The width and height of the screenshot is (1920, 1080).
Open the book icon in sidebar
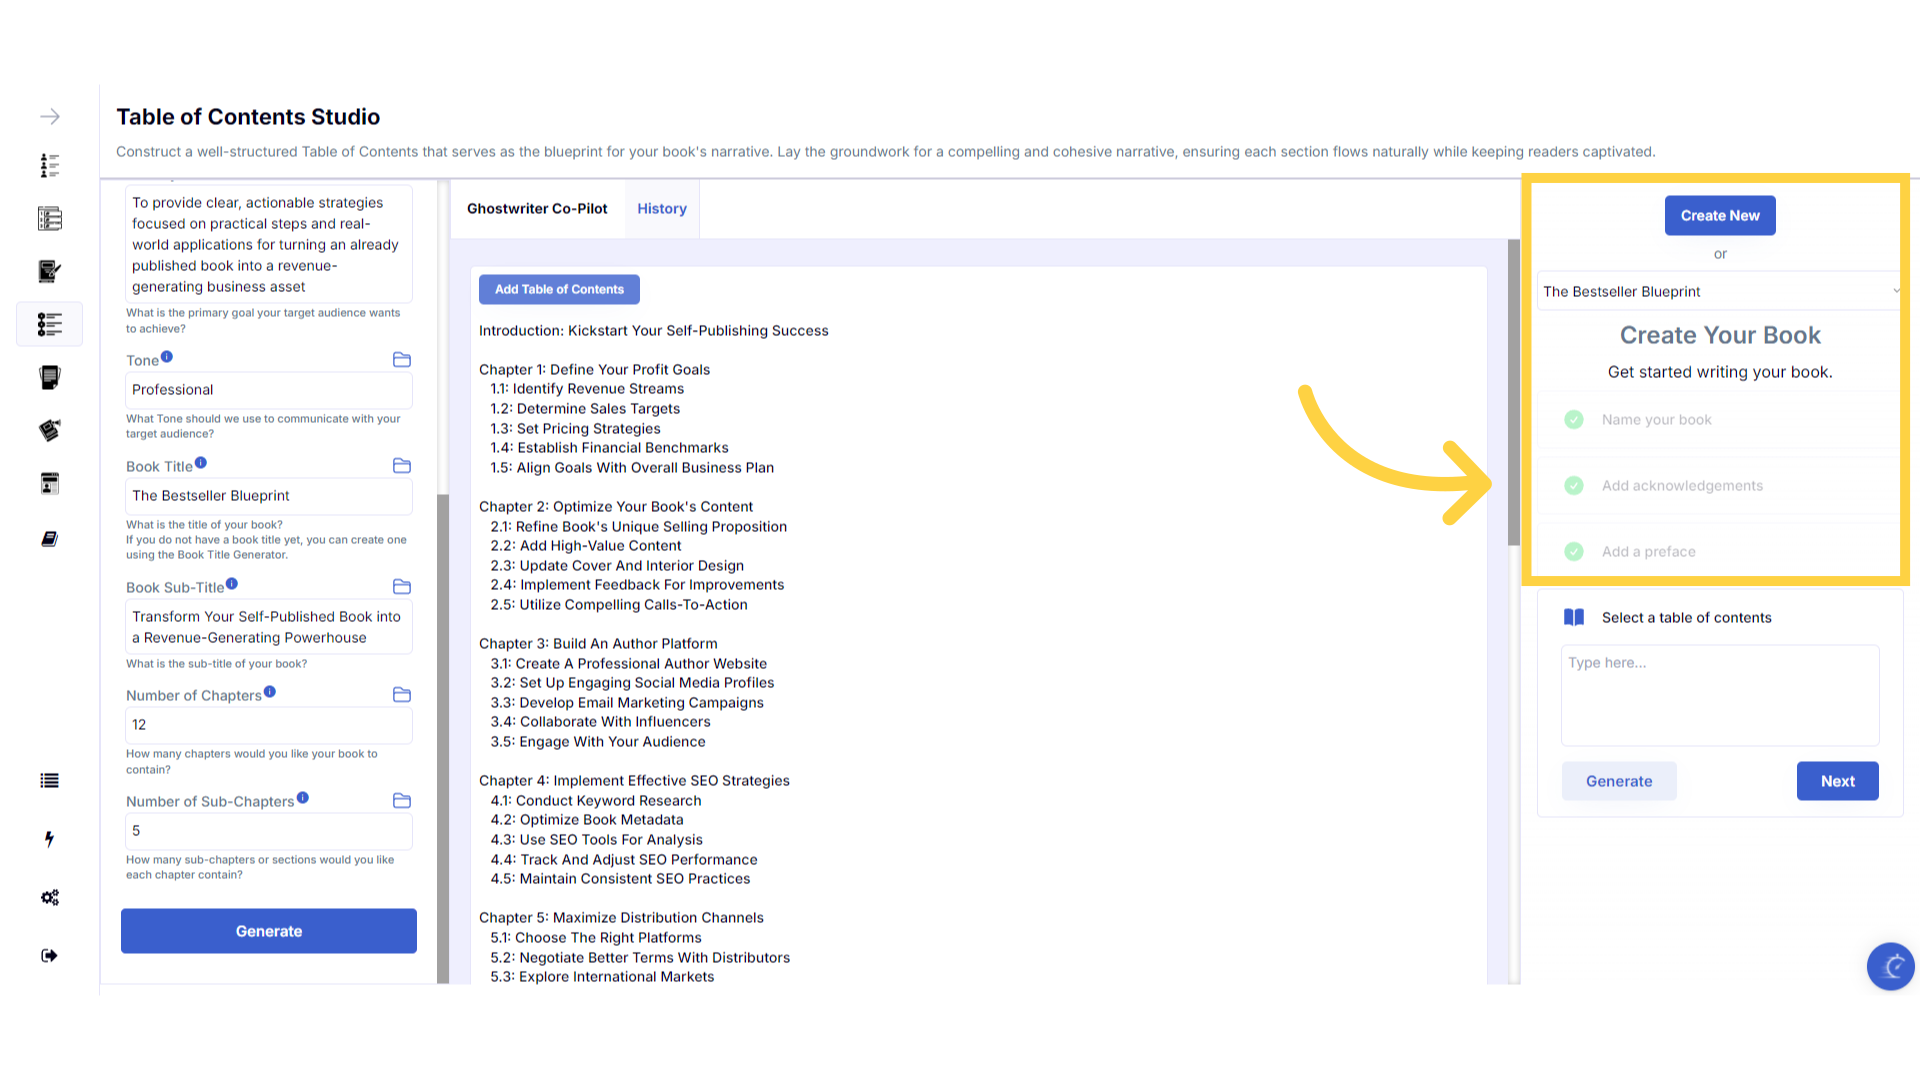pyautogui.click(x=50, y=539)
